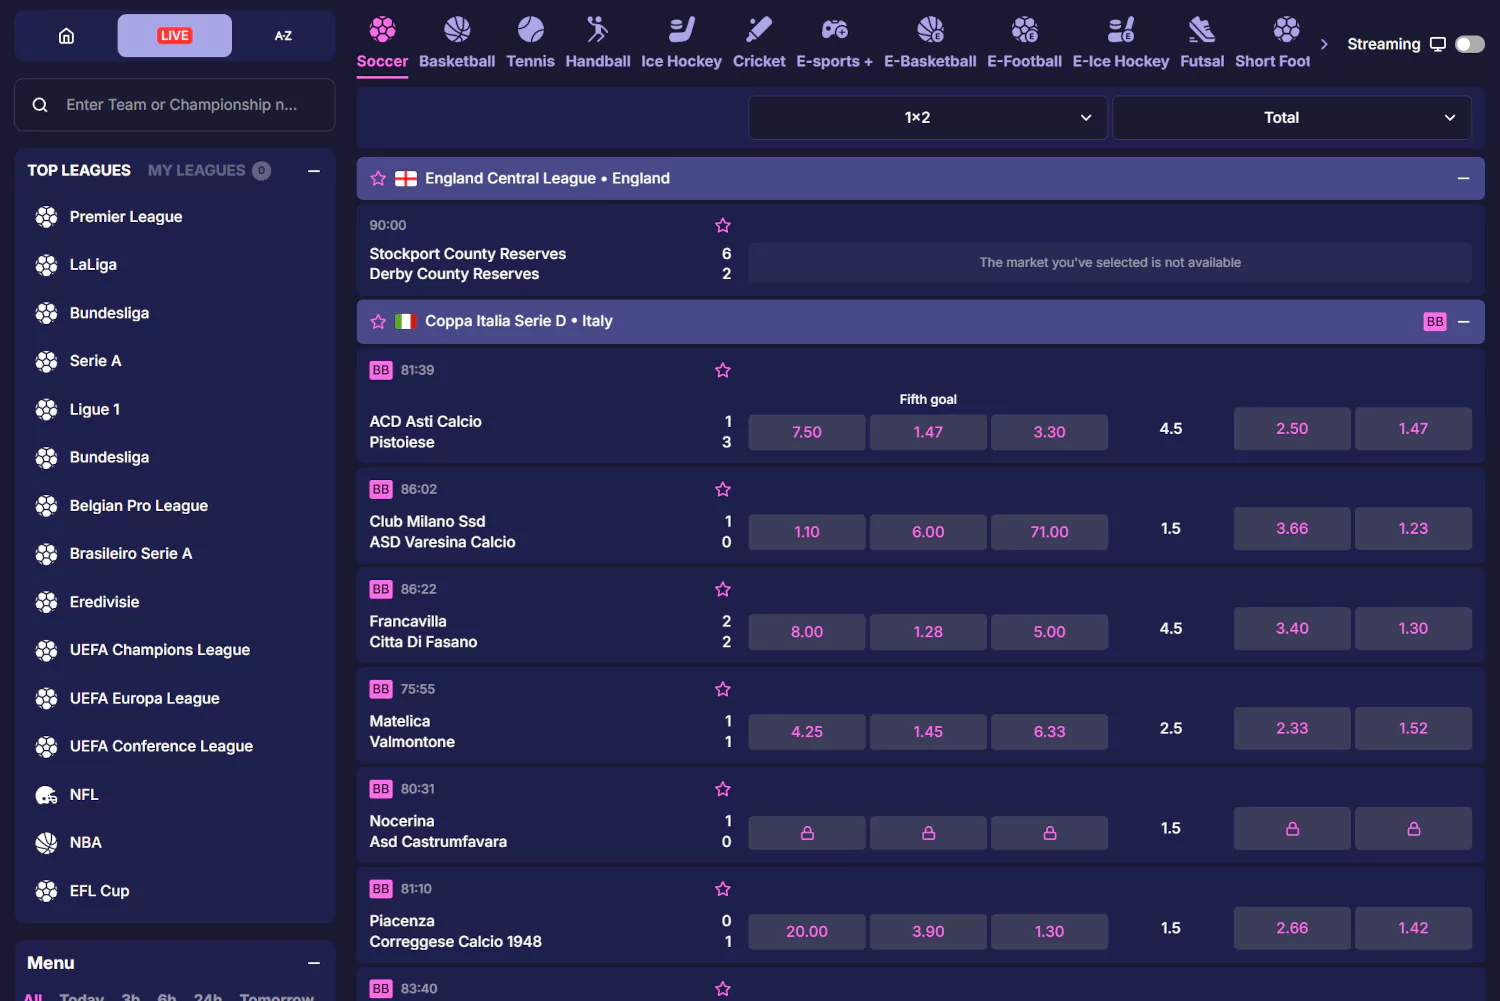
Task: Click BB icon on Coppa Italia header
Action: (1435, 322)
